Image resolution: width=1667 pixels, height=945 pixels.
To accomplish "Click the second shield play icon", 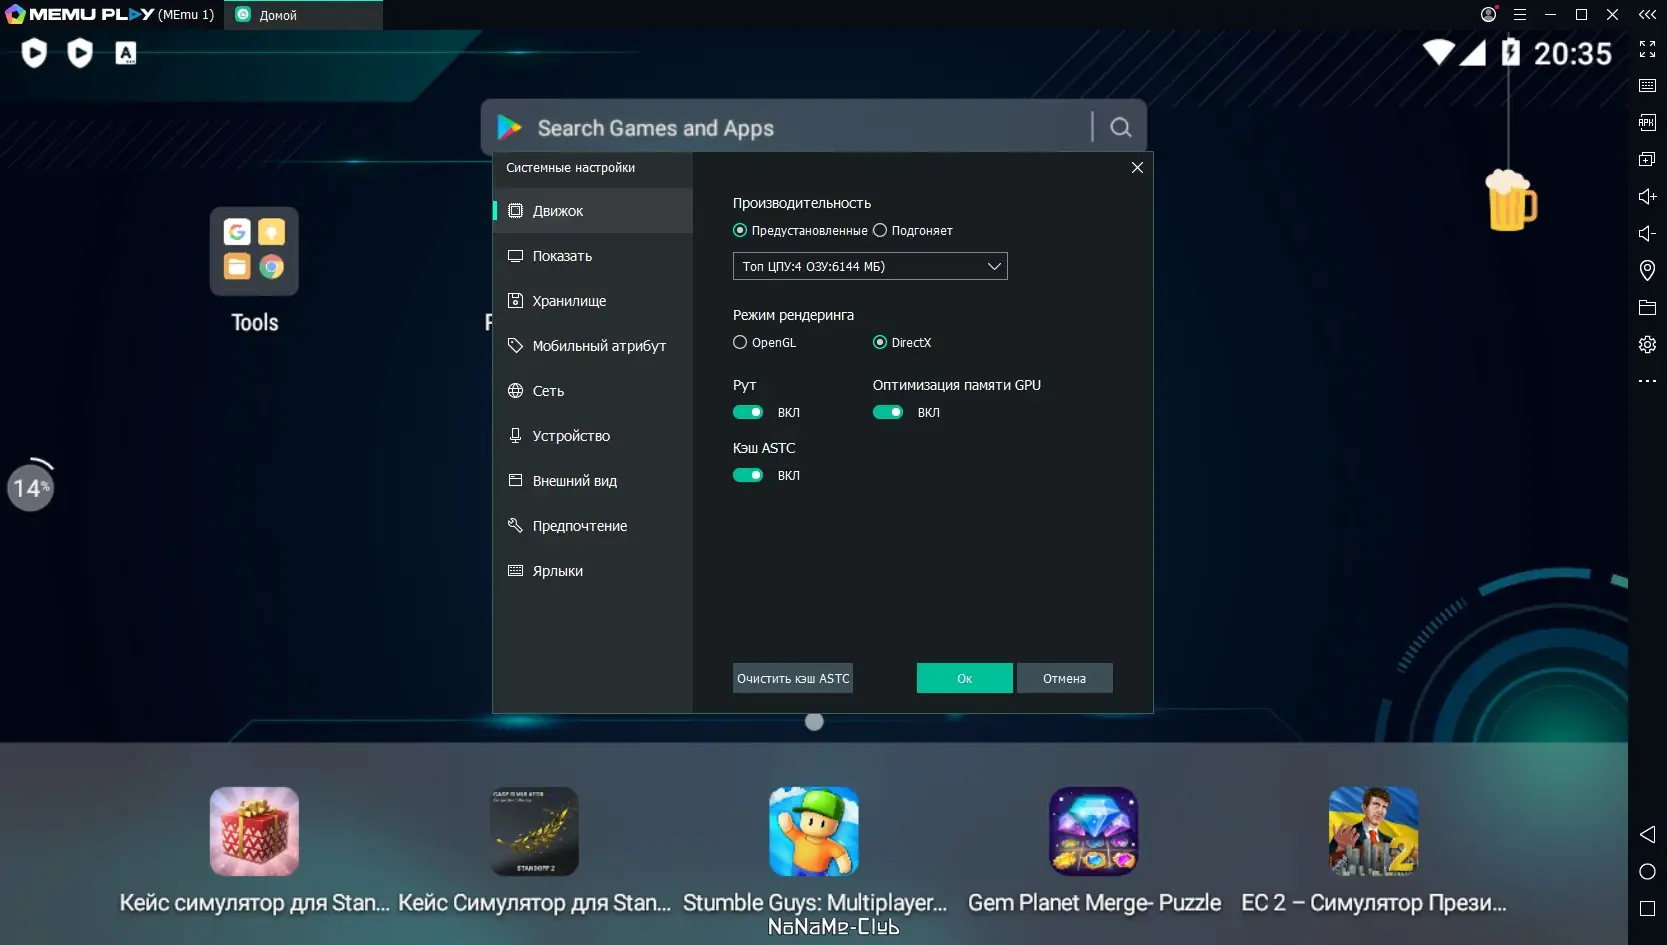I will (x=80, y=53).
